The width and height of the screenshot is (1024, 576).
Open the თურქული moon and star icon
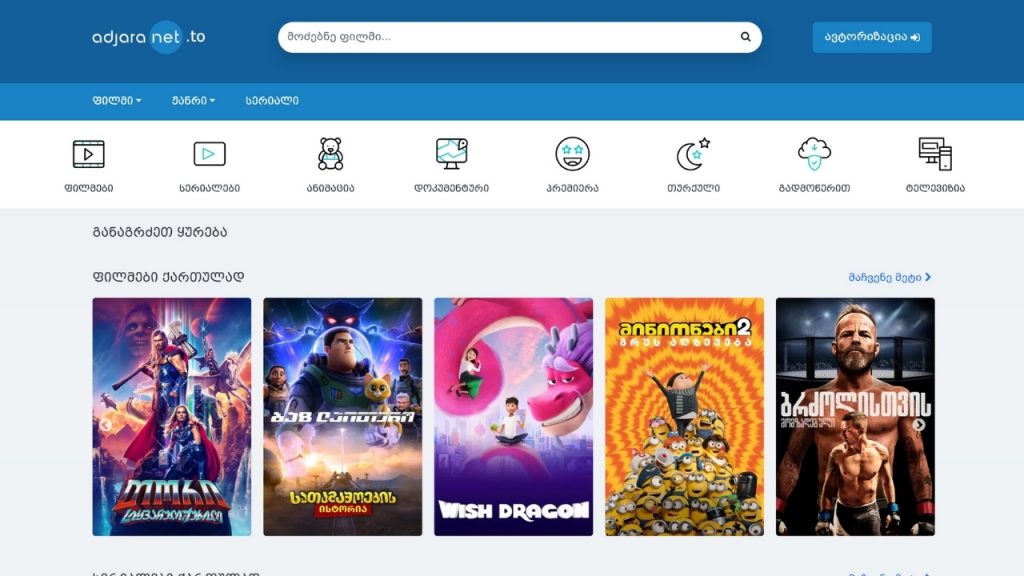point(693,154)
